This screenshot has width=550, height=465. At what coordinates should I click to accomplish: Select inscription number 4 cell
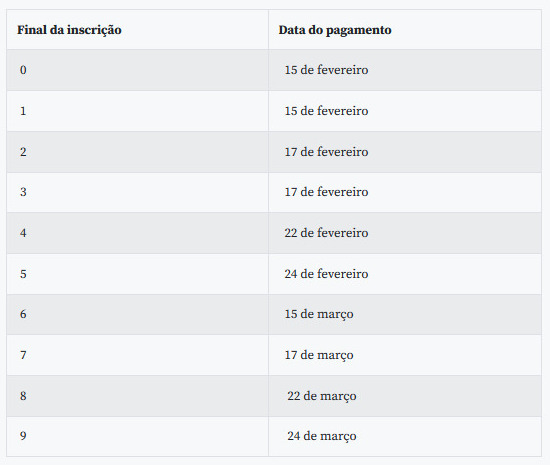pos(138,233)
